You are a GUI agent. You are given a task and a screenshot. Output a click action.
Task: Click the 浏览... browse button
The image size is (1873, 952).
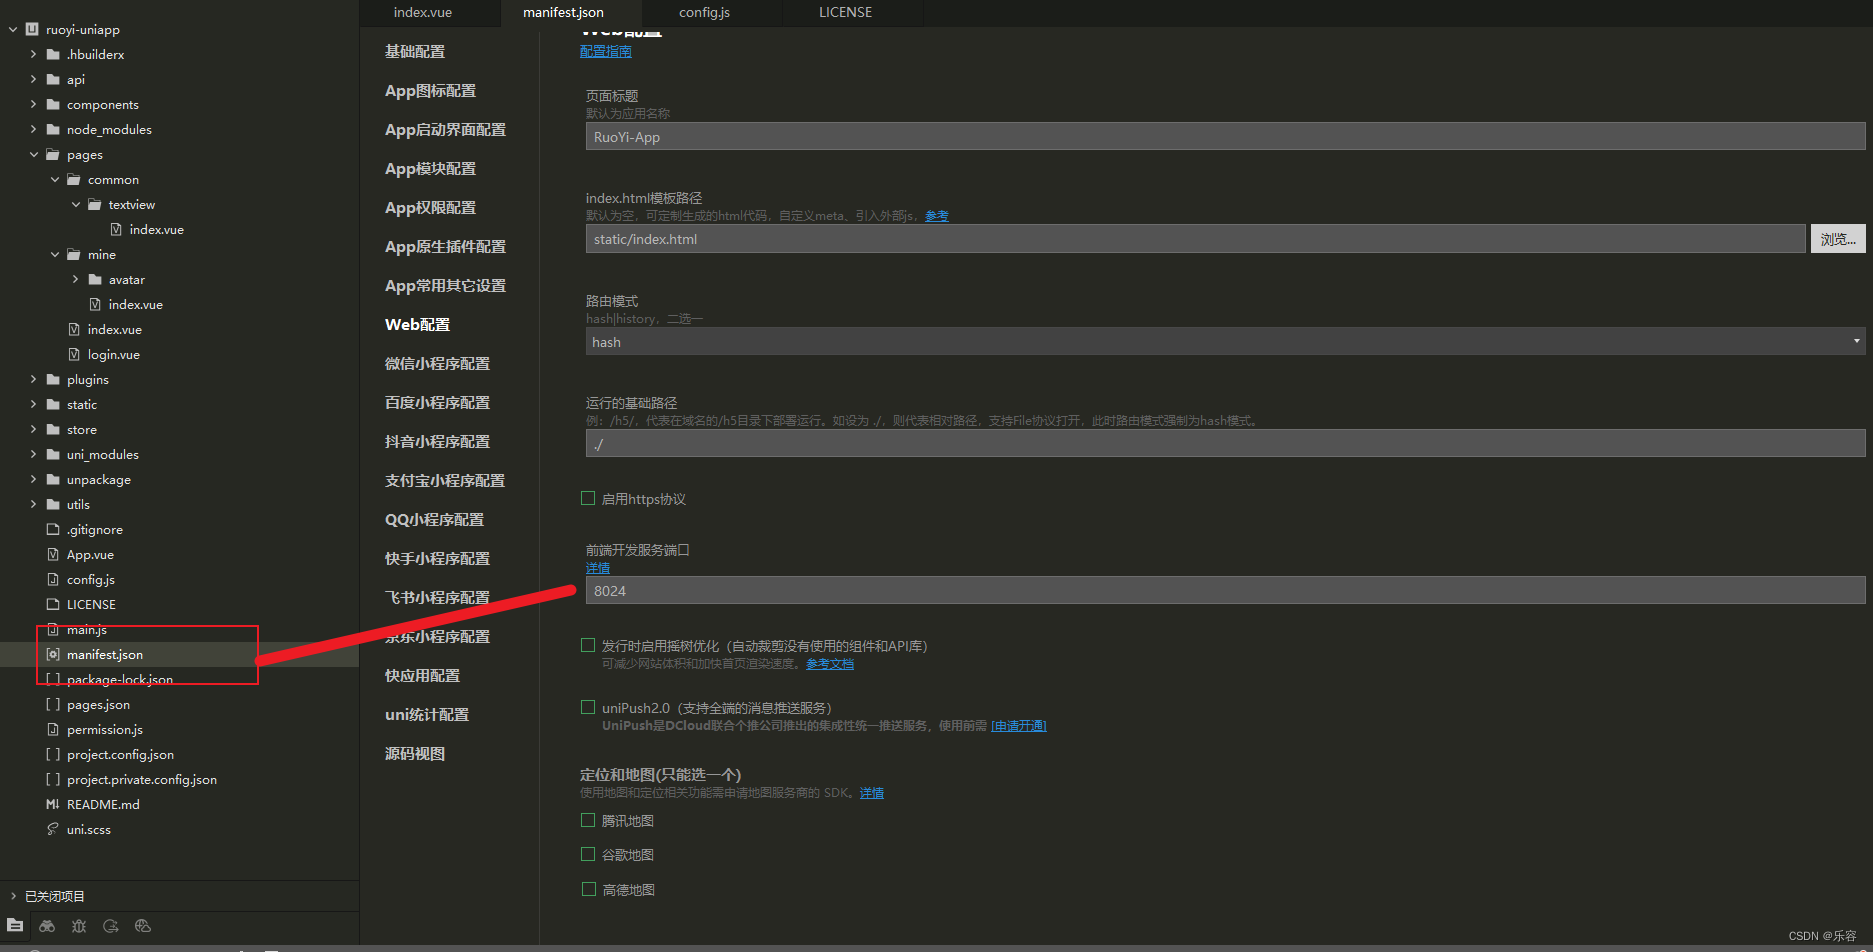tap(1838, 239)
